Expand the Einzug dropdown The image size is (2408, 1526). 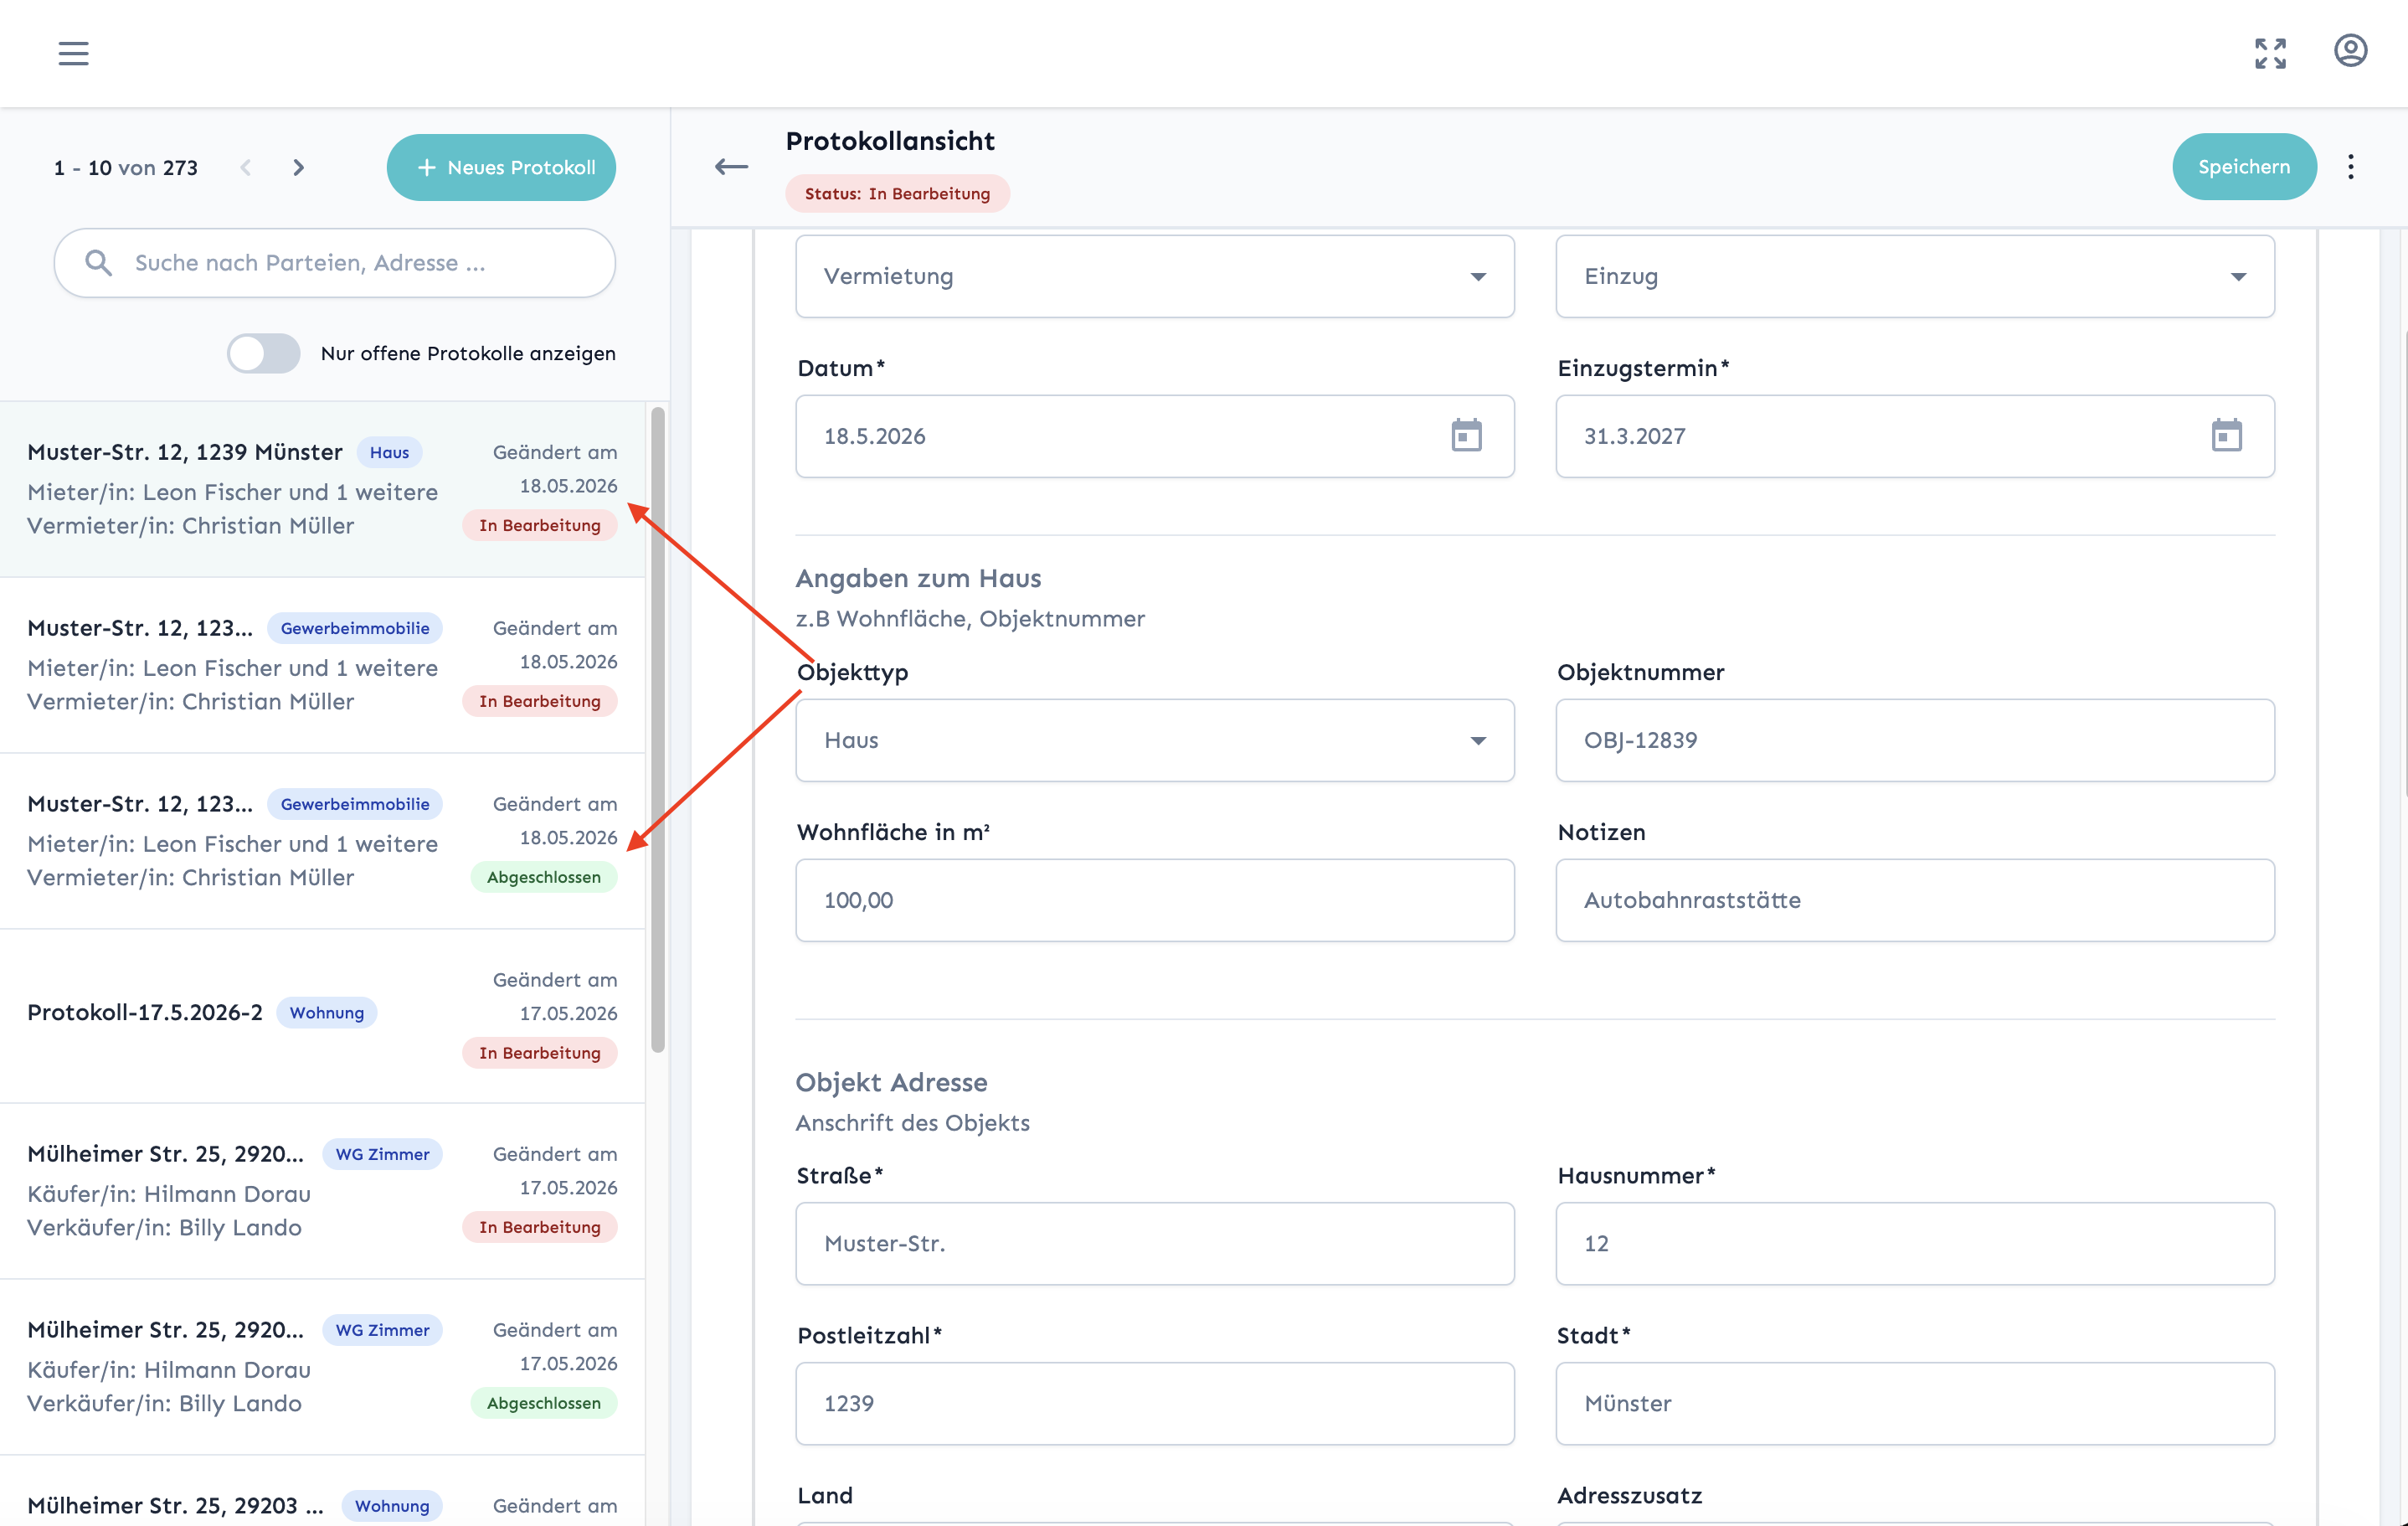click(x=1915, y=276)
